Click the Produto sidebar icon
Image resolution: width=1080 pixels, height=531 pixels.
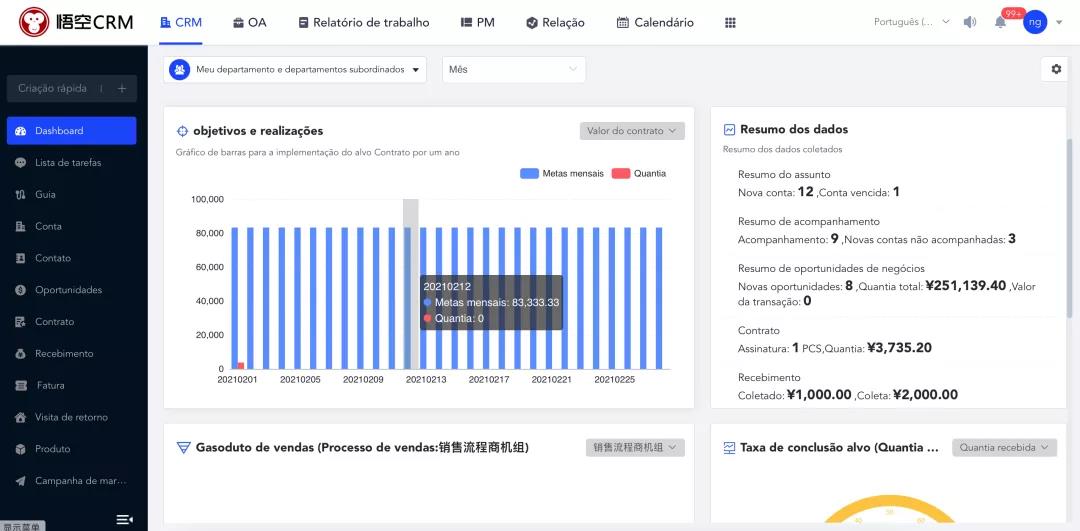pos(21,448)
